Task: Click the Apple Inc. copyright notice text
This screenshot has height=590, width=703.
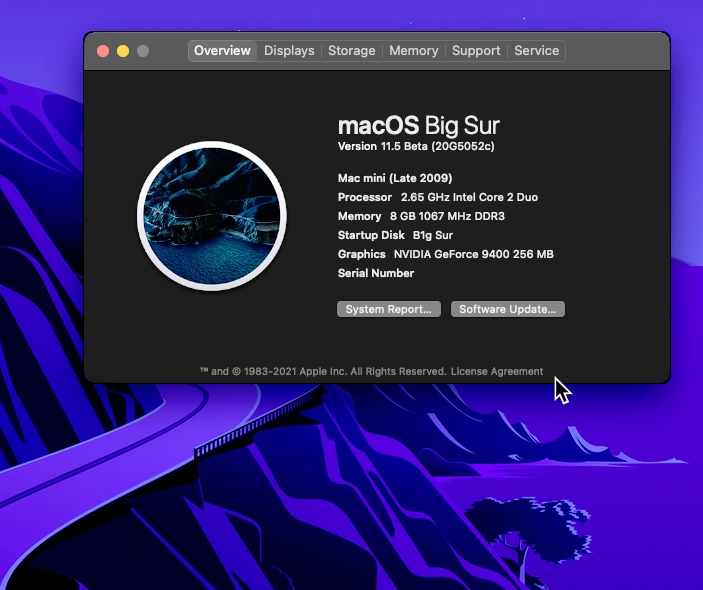Action: point(323,371)
